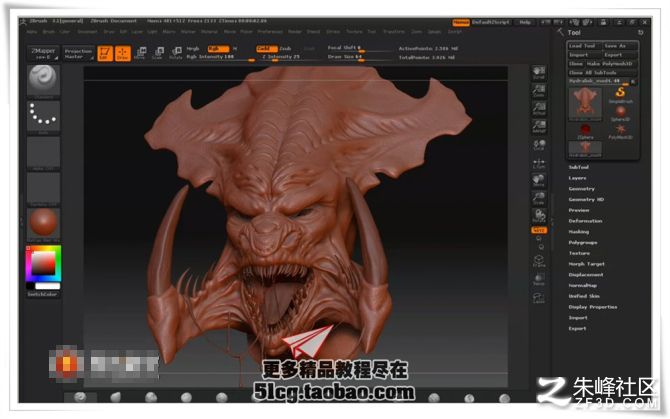Click the Actual size icon
This screenshot has width=670, height=419.
[539, 108]
